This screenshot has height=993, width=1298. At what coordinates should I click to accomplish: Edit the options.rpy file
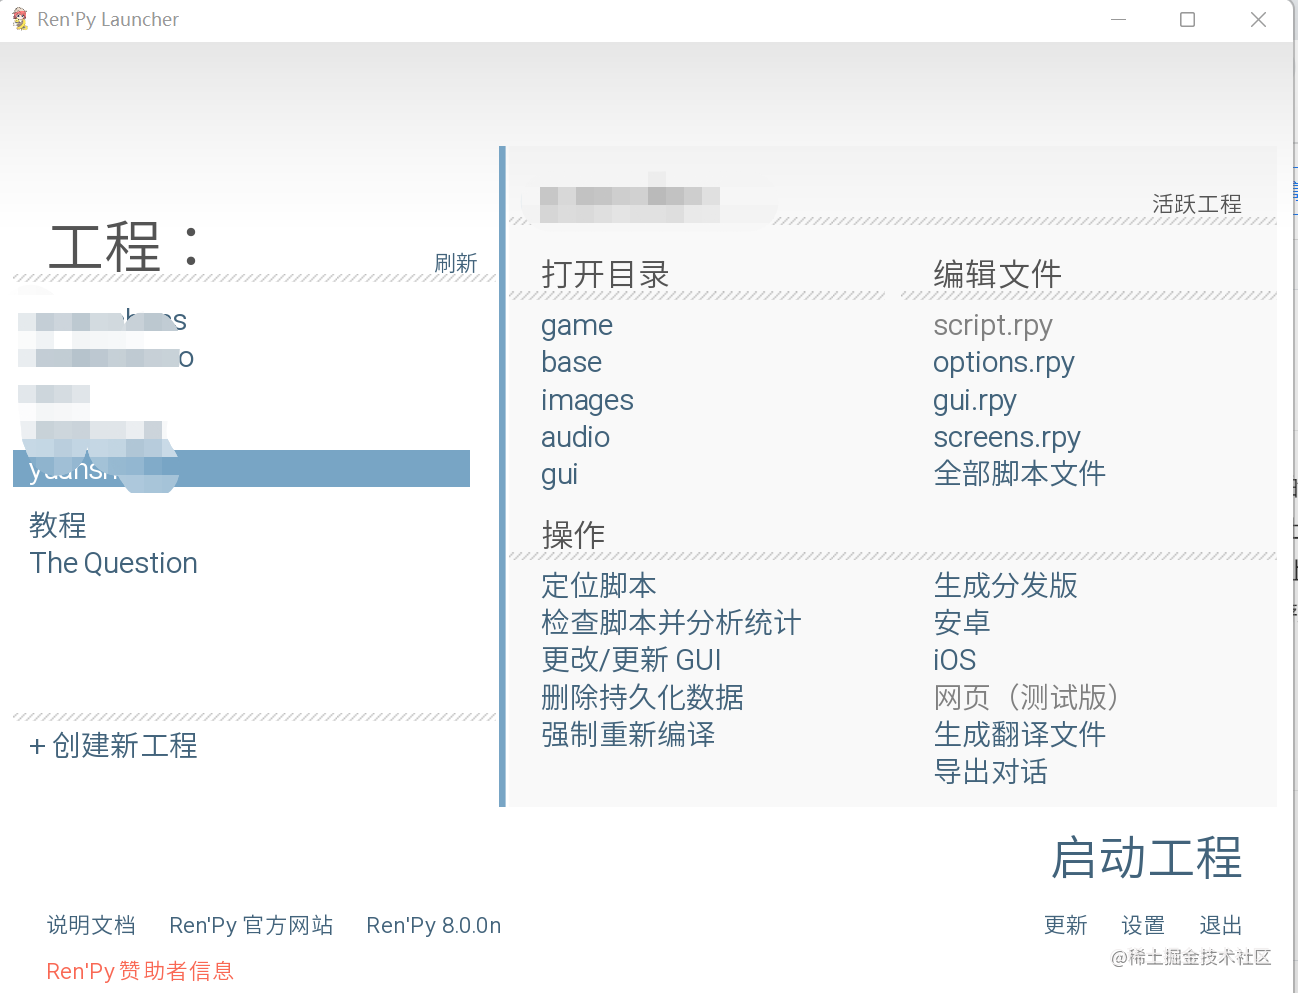click(x=1003, y=362)
